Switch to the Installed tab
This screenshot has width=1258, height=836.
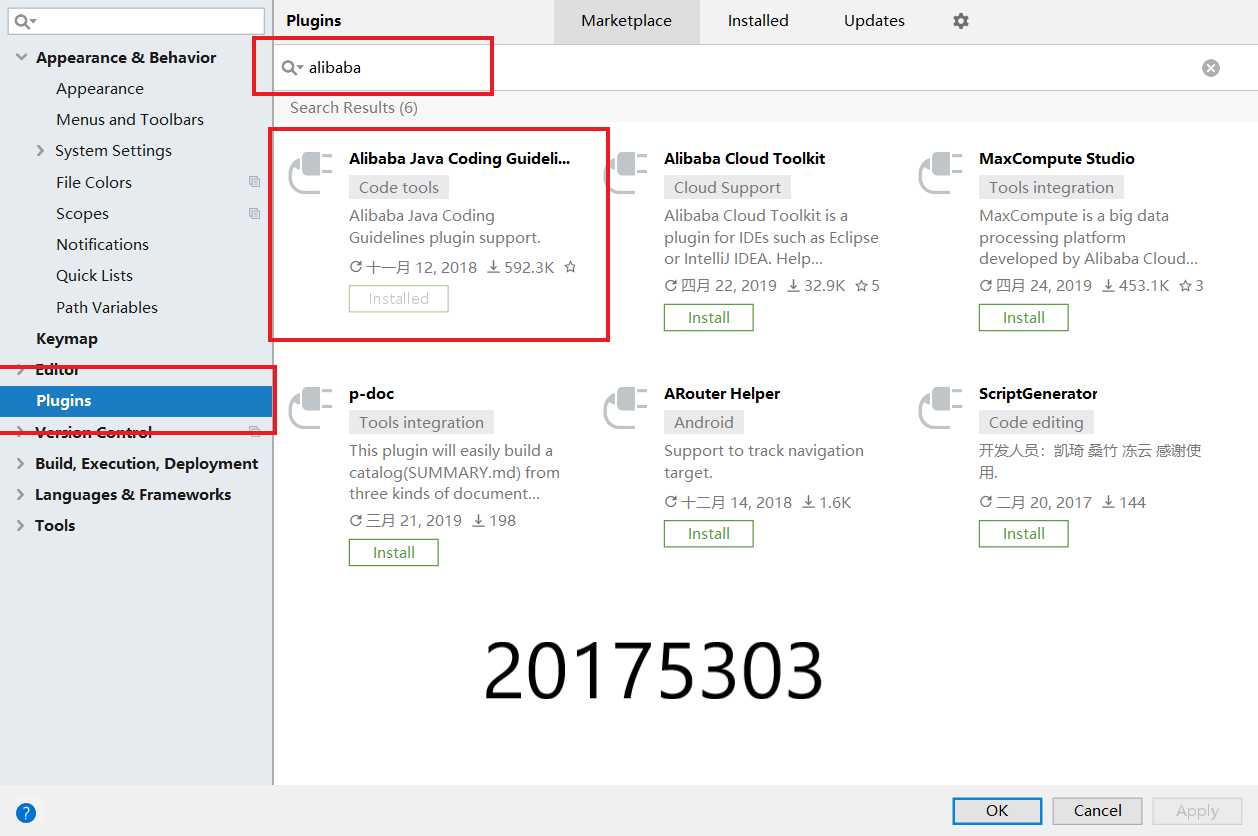pos(758,21)
